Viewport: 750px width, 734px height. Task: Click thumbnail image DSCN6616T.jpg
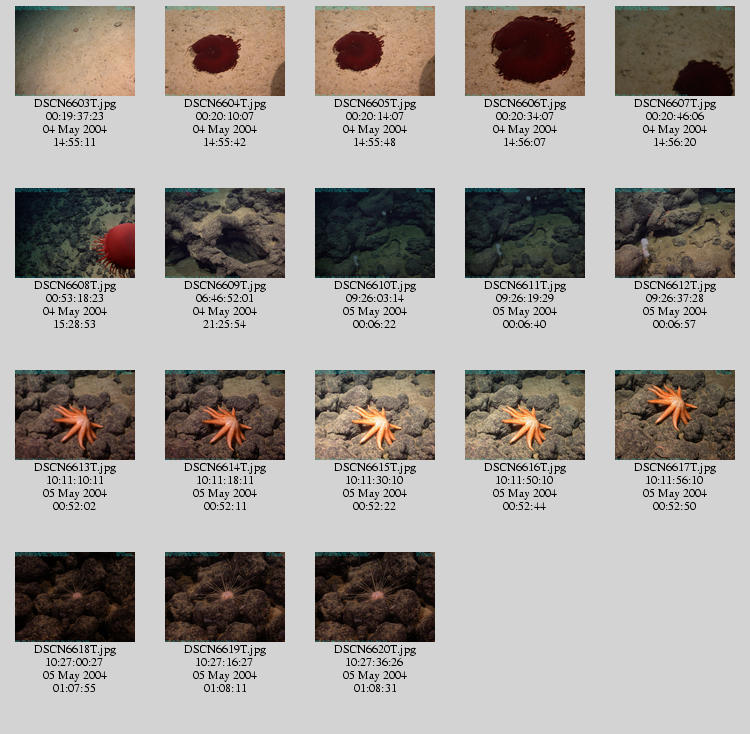(x=525, y=415)
